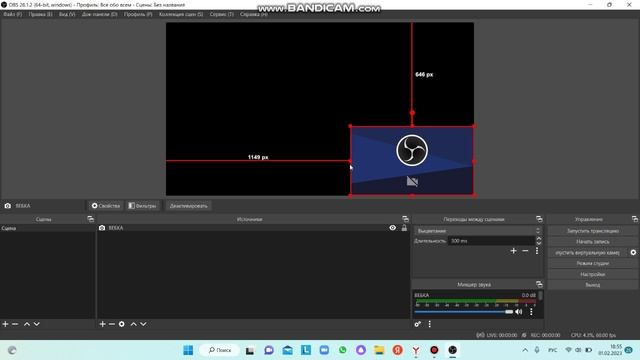Open virtual camera settings gear
640x360 pixels.
pos(633,253)
